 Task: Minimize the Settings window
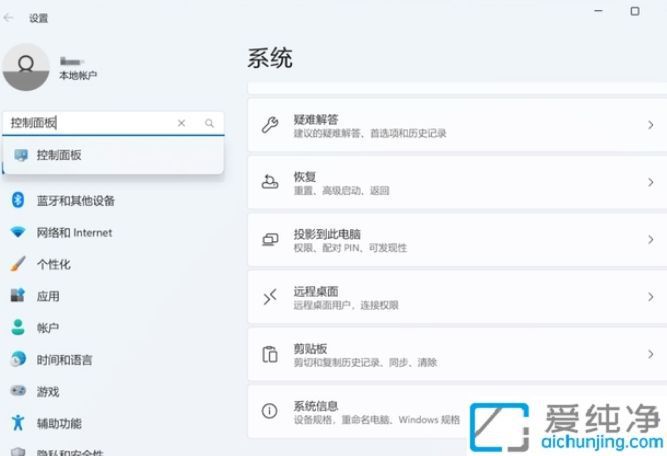coord(599,11)
